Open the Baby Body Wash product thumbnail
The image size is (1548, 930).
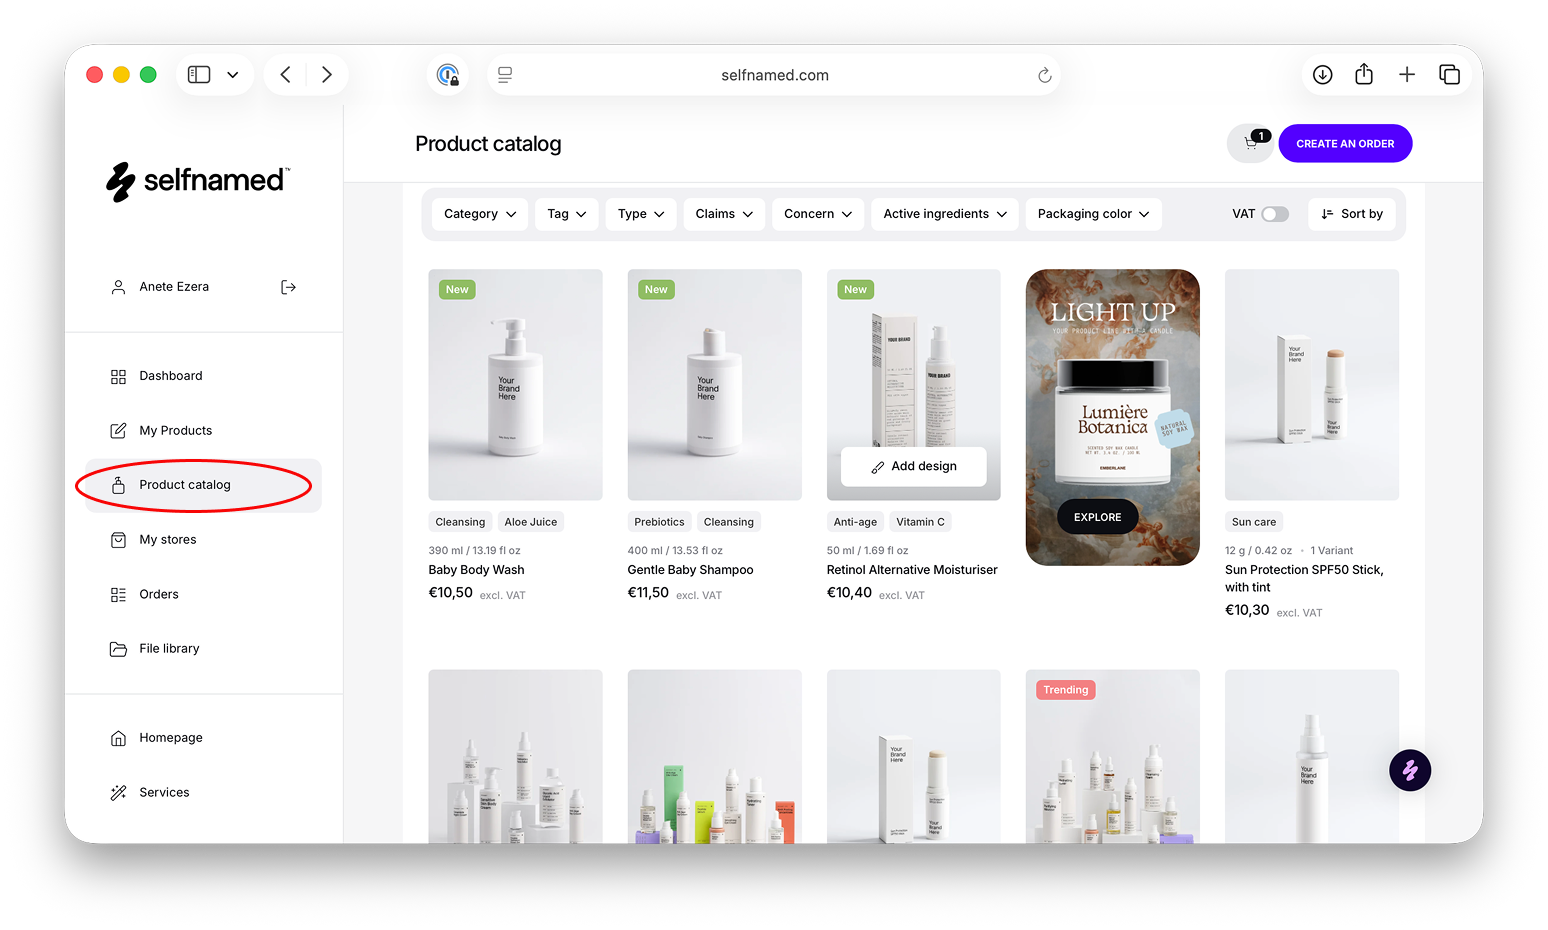click(515, 384)
